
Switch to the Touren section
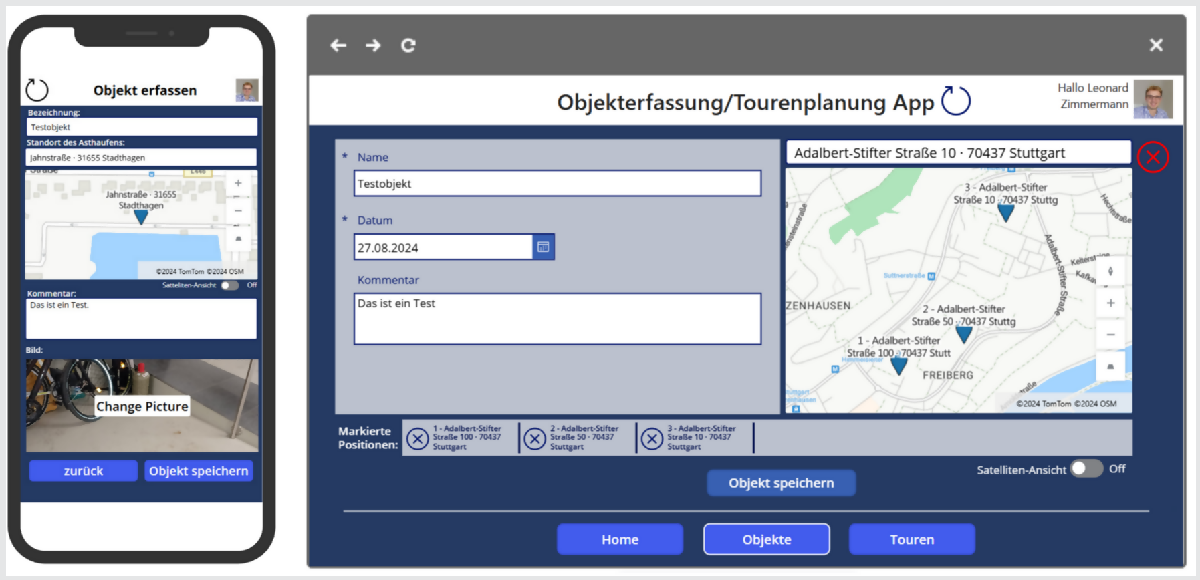(911, 539)
